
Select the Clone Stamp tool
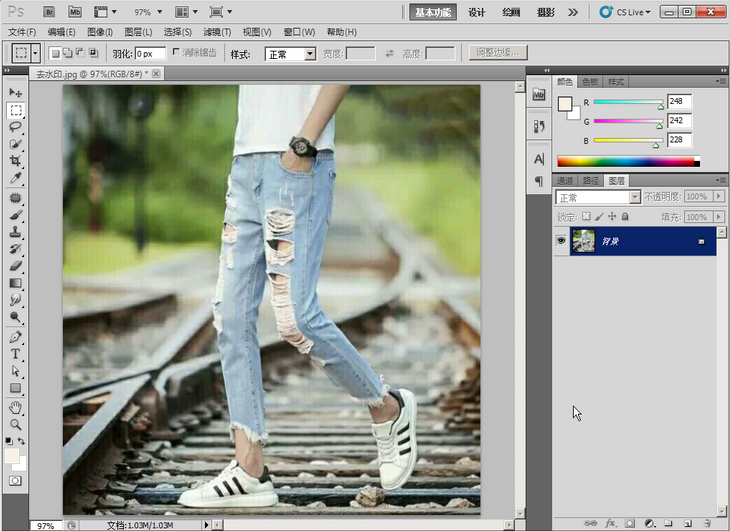[15, 232]
